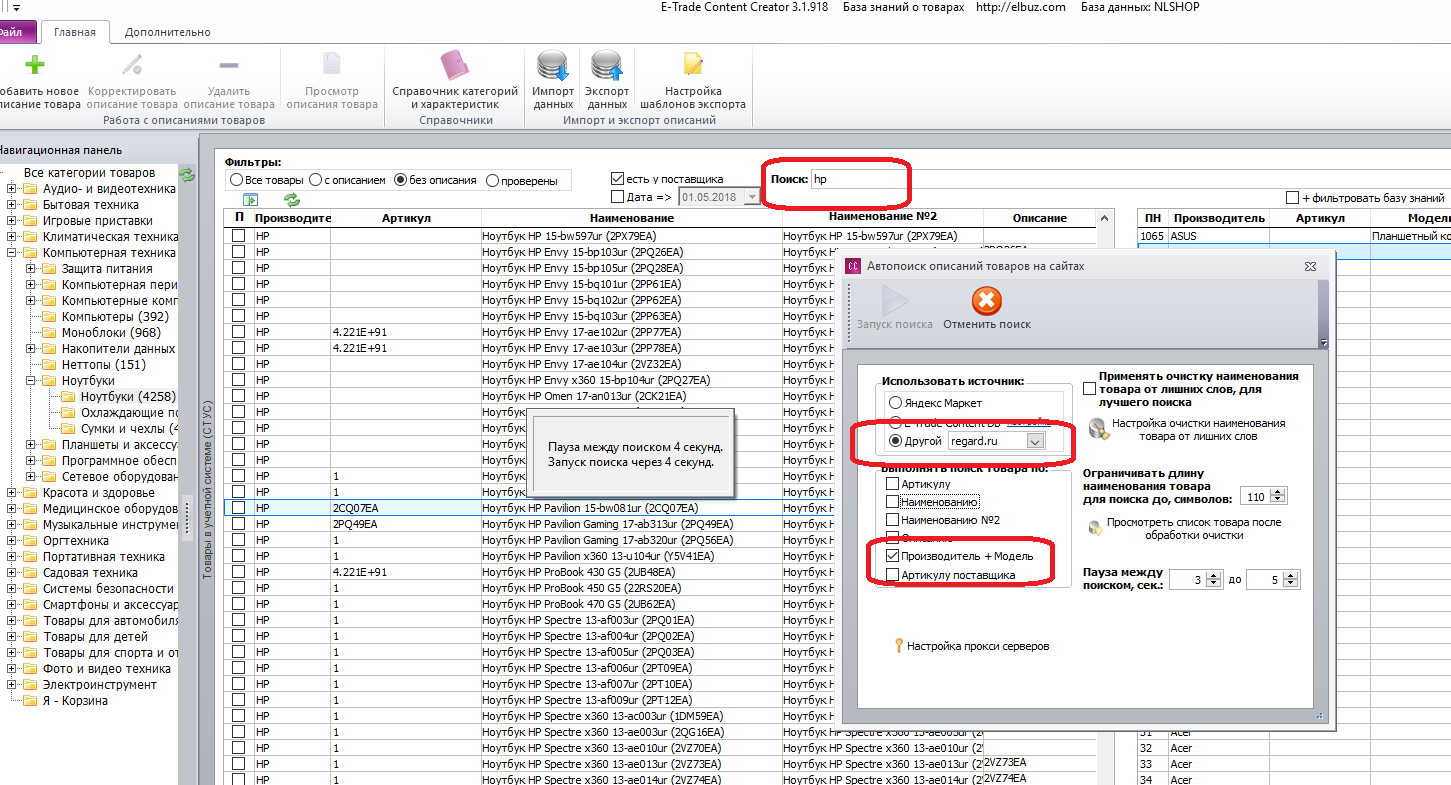This screenshot has height=785, width=1451.
Task: Check search by 'Наименованию №2' option
Action: (893, 520)
